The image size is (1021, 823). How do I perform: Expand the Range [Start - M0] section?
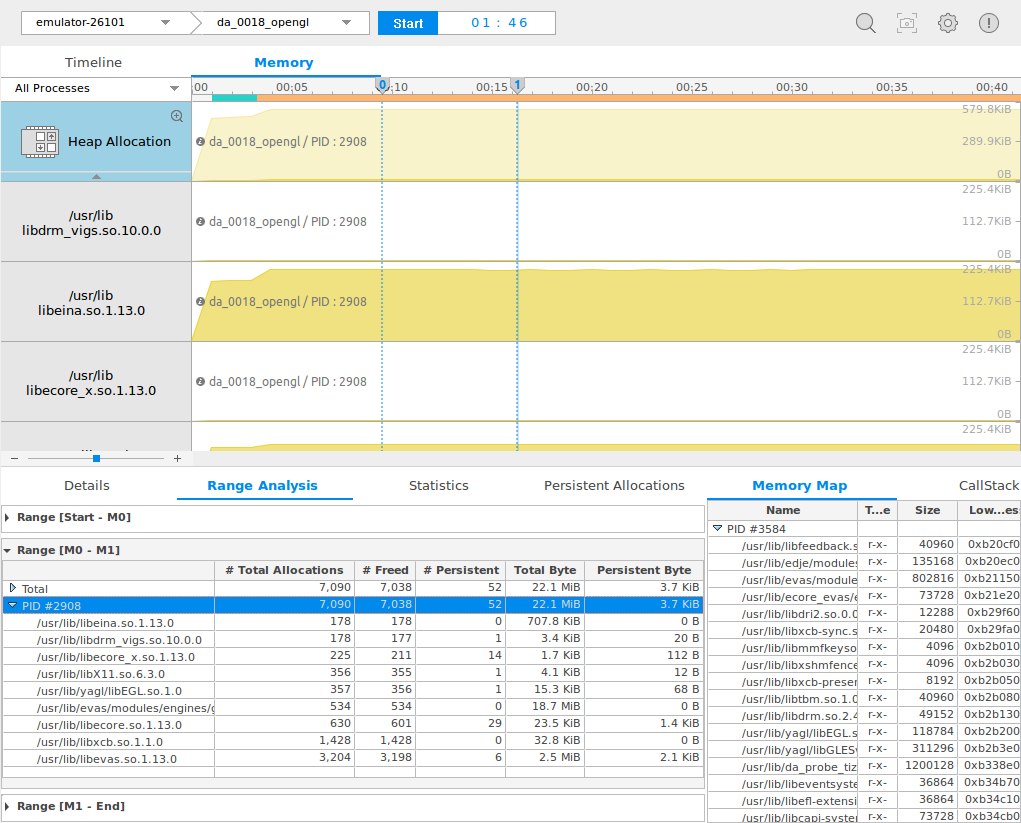[x=8, y=518]
